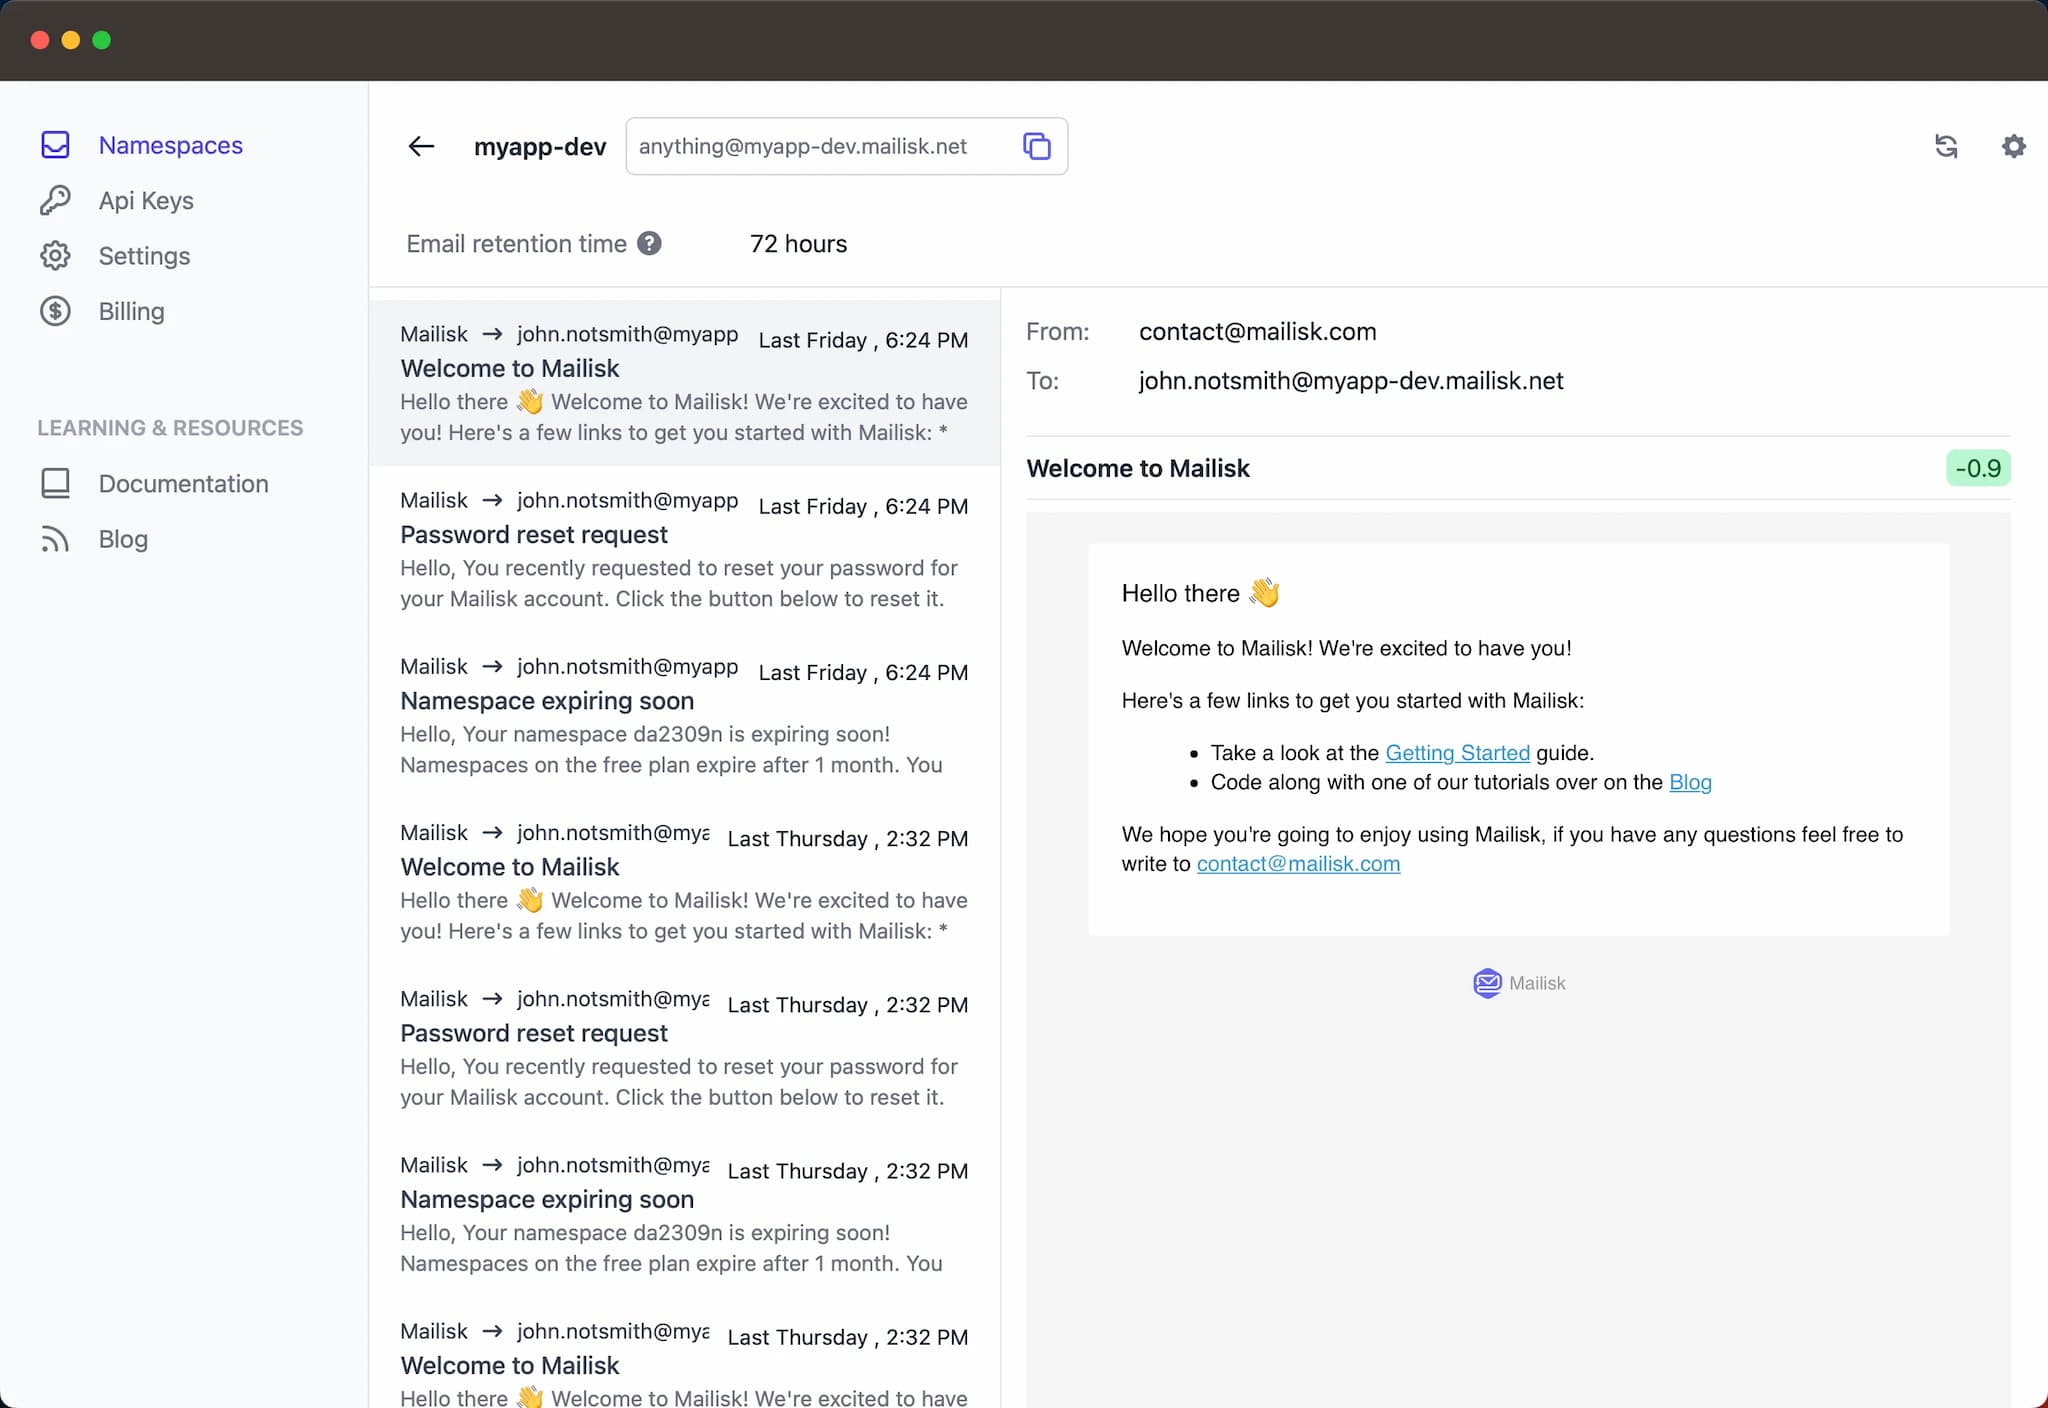This screenshot has height=1408, width=2048.
Task: Open the Getting Started guide link
Action: point(1456,753)
